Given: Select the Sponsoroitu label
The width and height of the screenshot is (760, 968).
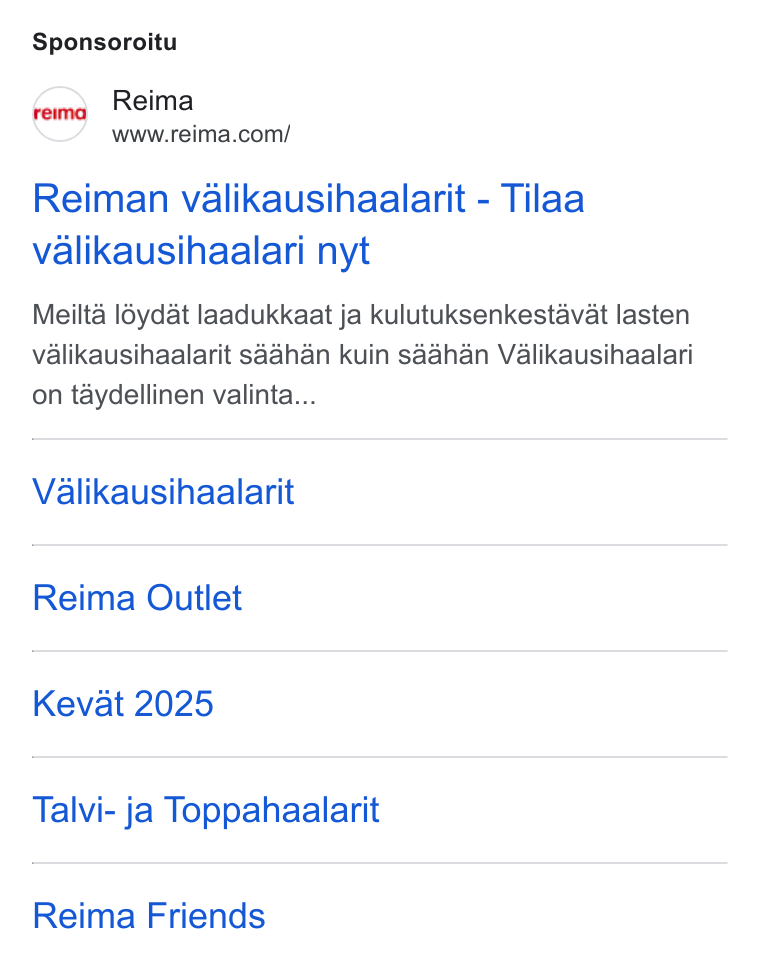Looking at the screenshot, I should coord(105,42).
